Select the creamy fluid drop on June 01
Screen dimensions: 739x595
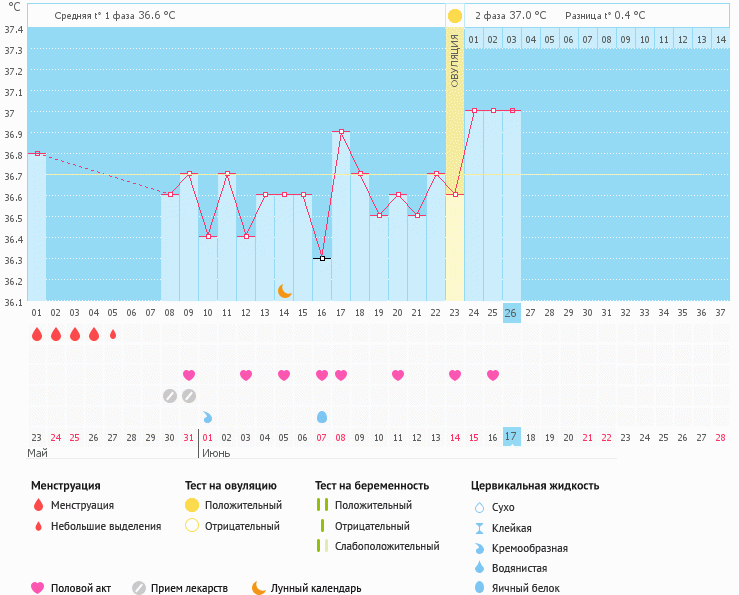(208, 417)
